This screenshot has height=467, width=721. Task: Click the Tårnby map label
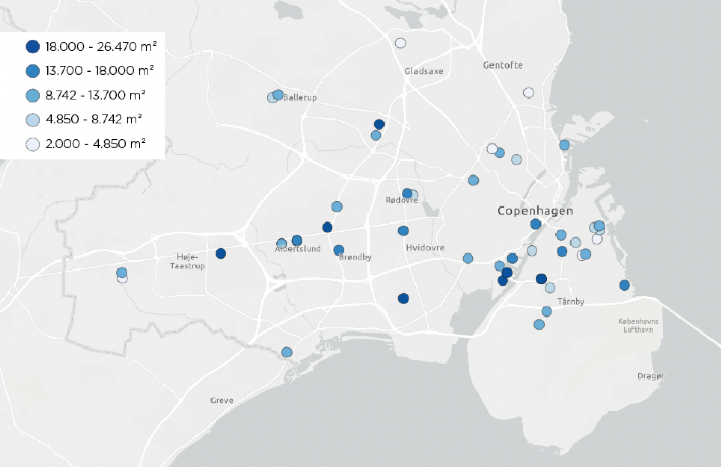571,302
